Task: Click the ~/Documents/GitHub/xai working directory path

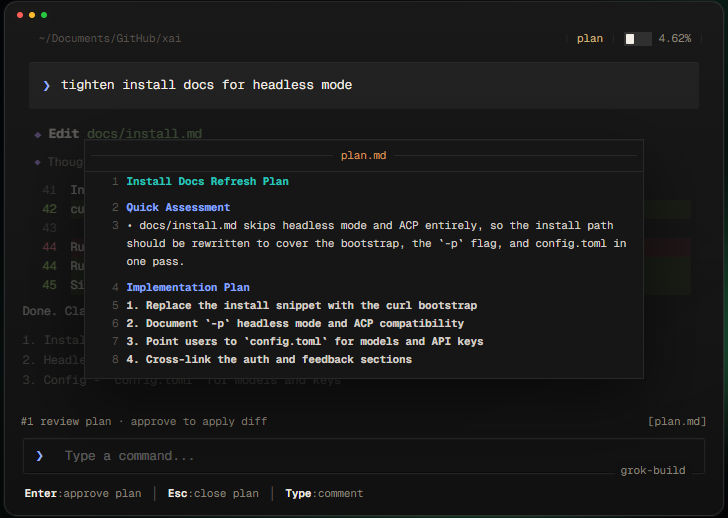Action: click(110, 39)
